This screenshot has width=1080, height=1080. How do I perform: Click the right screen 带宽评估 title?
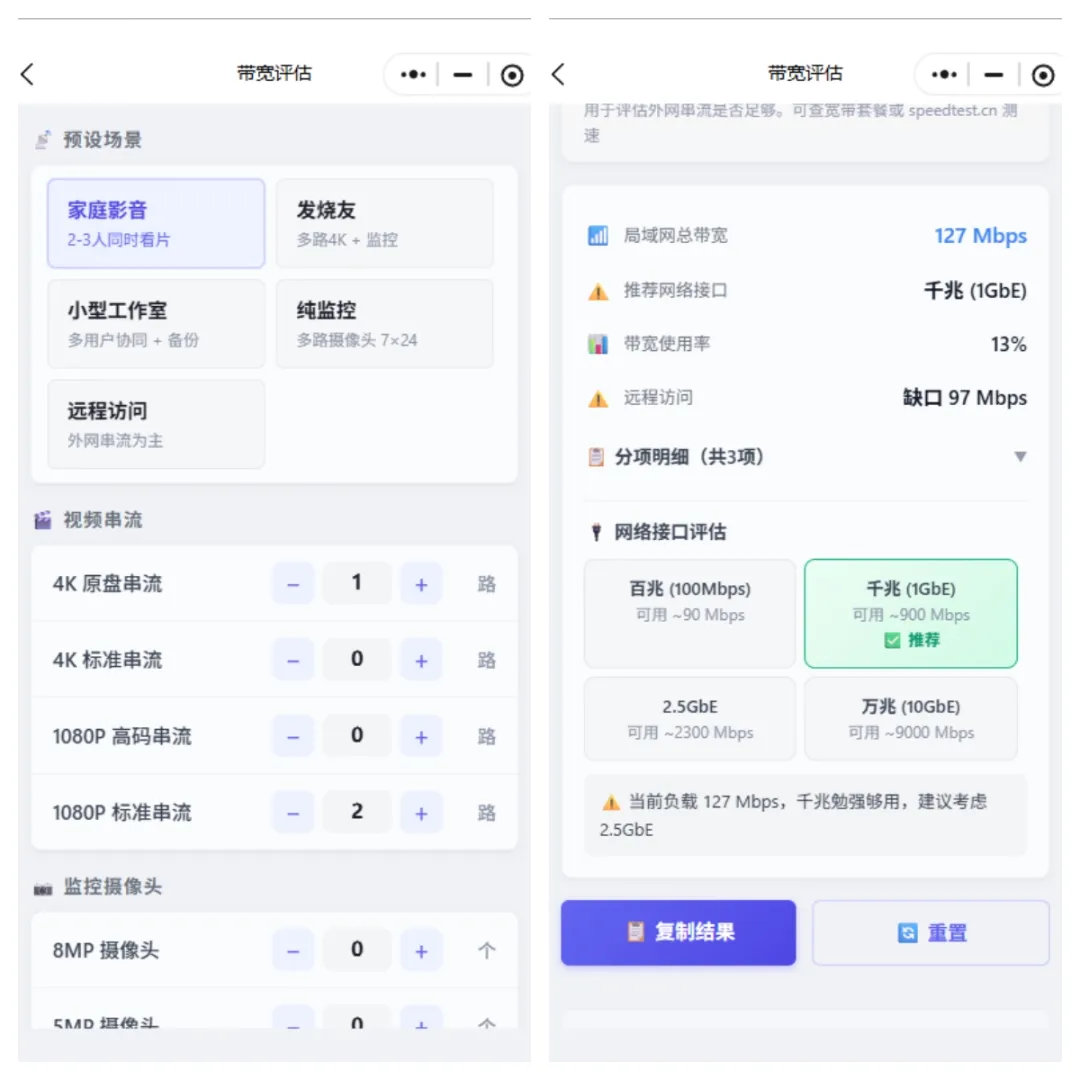pyautogui.click(x=805, y=73)
